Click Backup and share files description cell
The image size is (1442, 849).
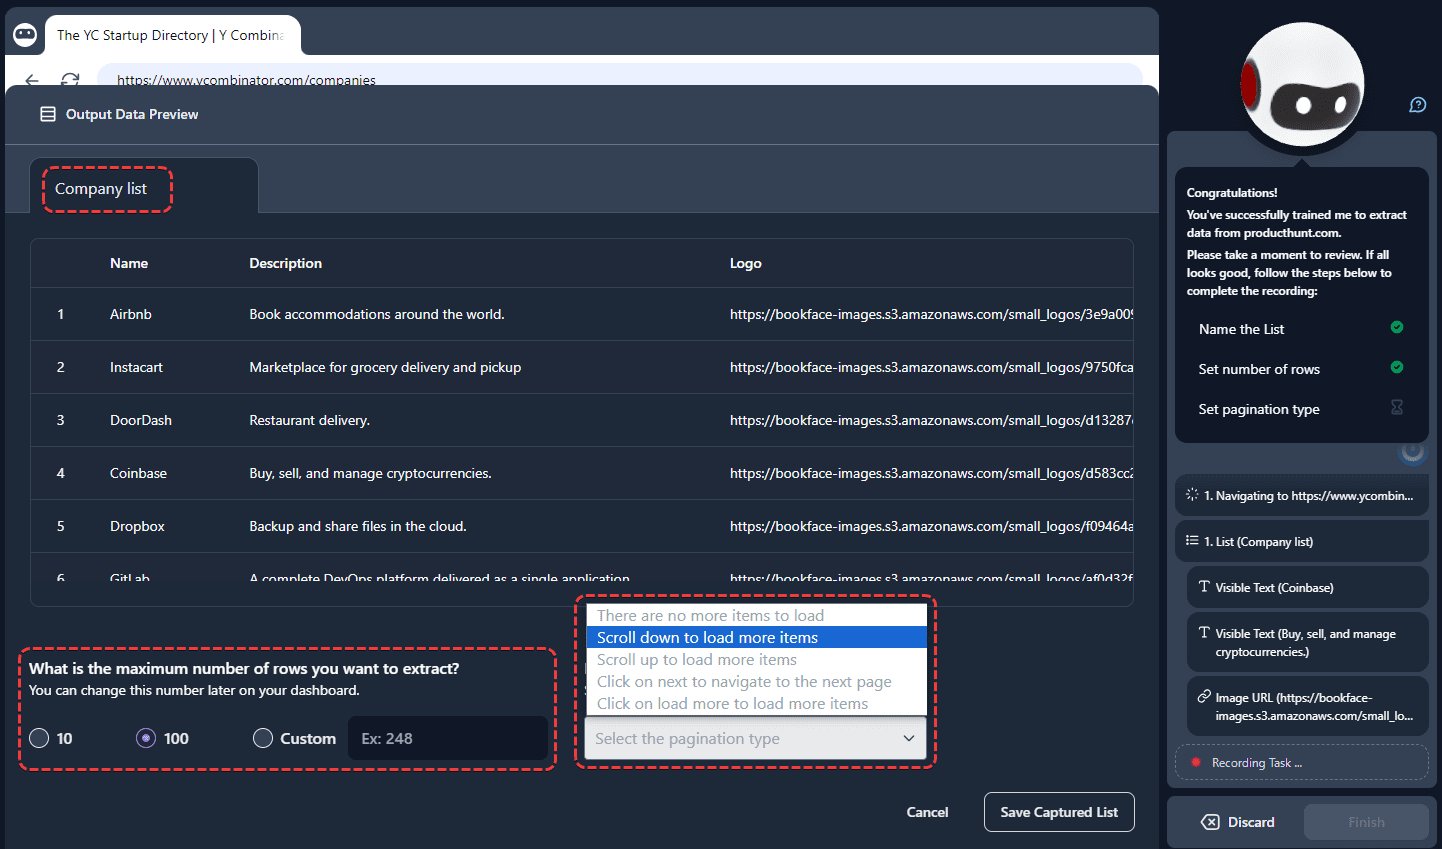[x=358, y=526]
